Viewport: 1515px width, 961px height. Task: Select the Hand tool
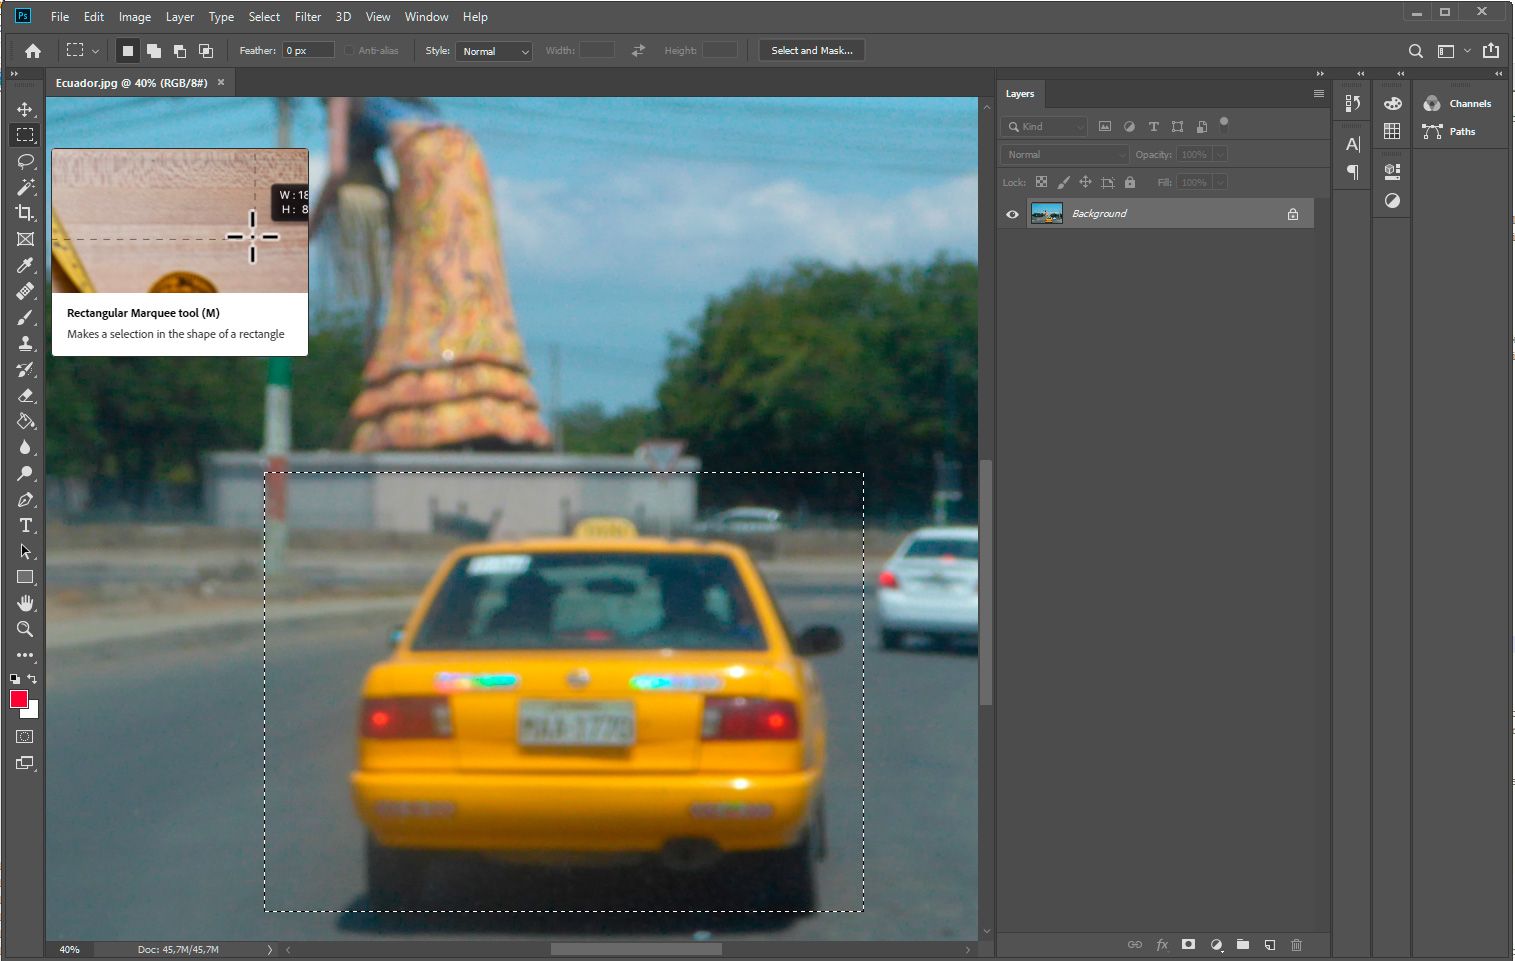(25, 603)
